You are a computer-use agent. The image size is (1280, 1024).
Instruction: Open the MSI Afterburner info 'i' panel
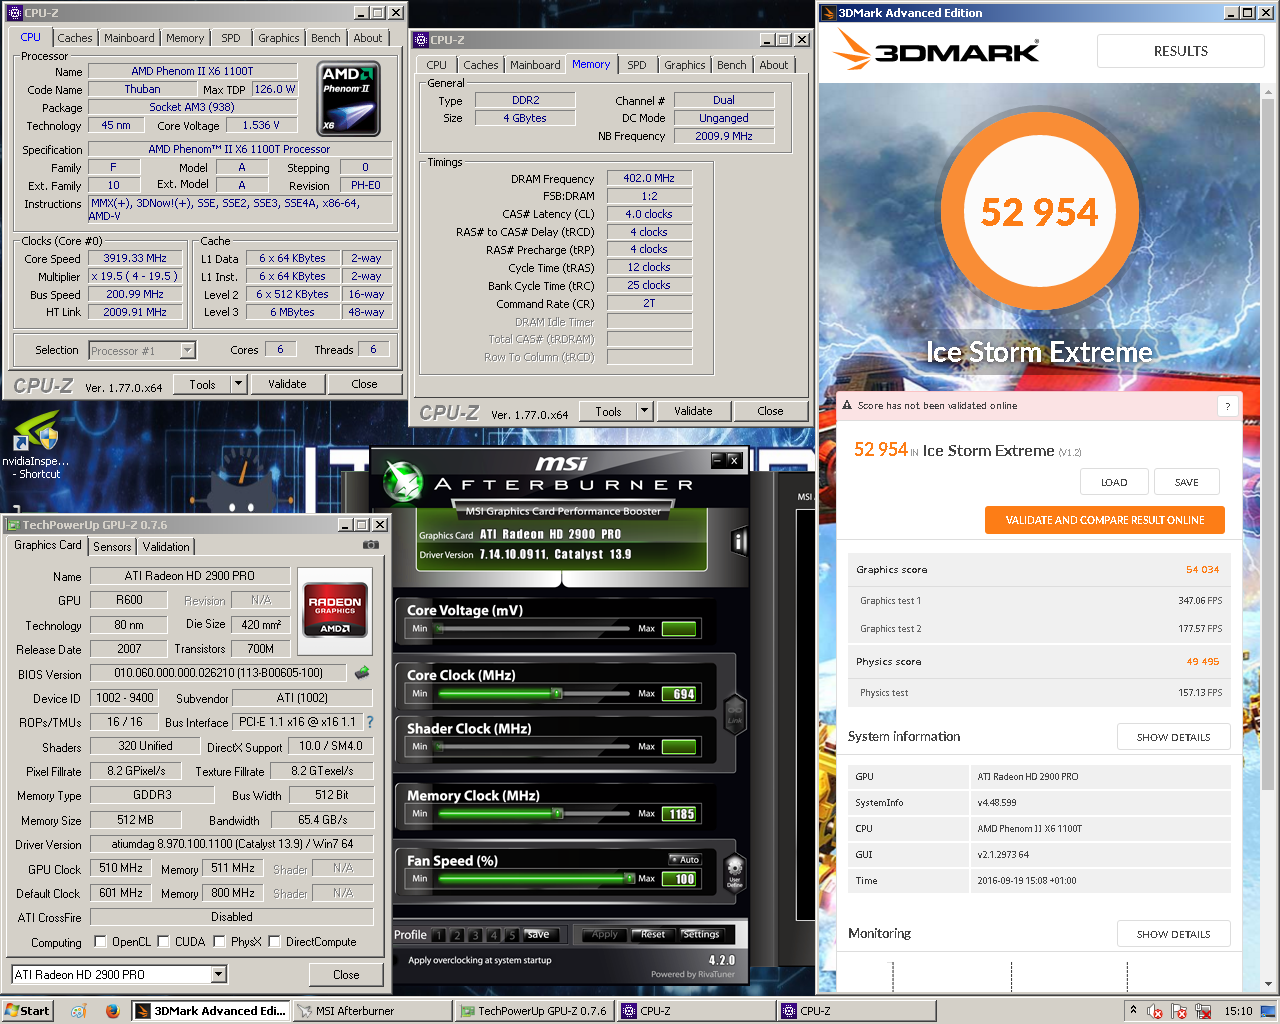[740, 542]
